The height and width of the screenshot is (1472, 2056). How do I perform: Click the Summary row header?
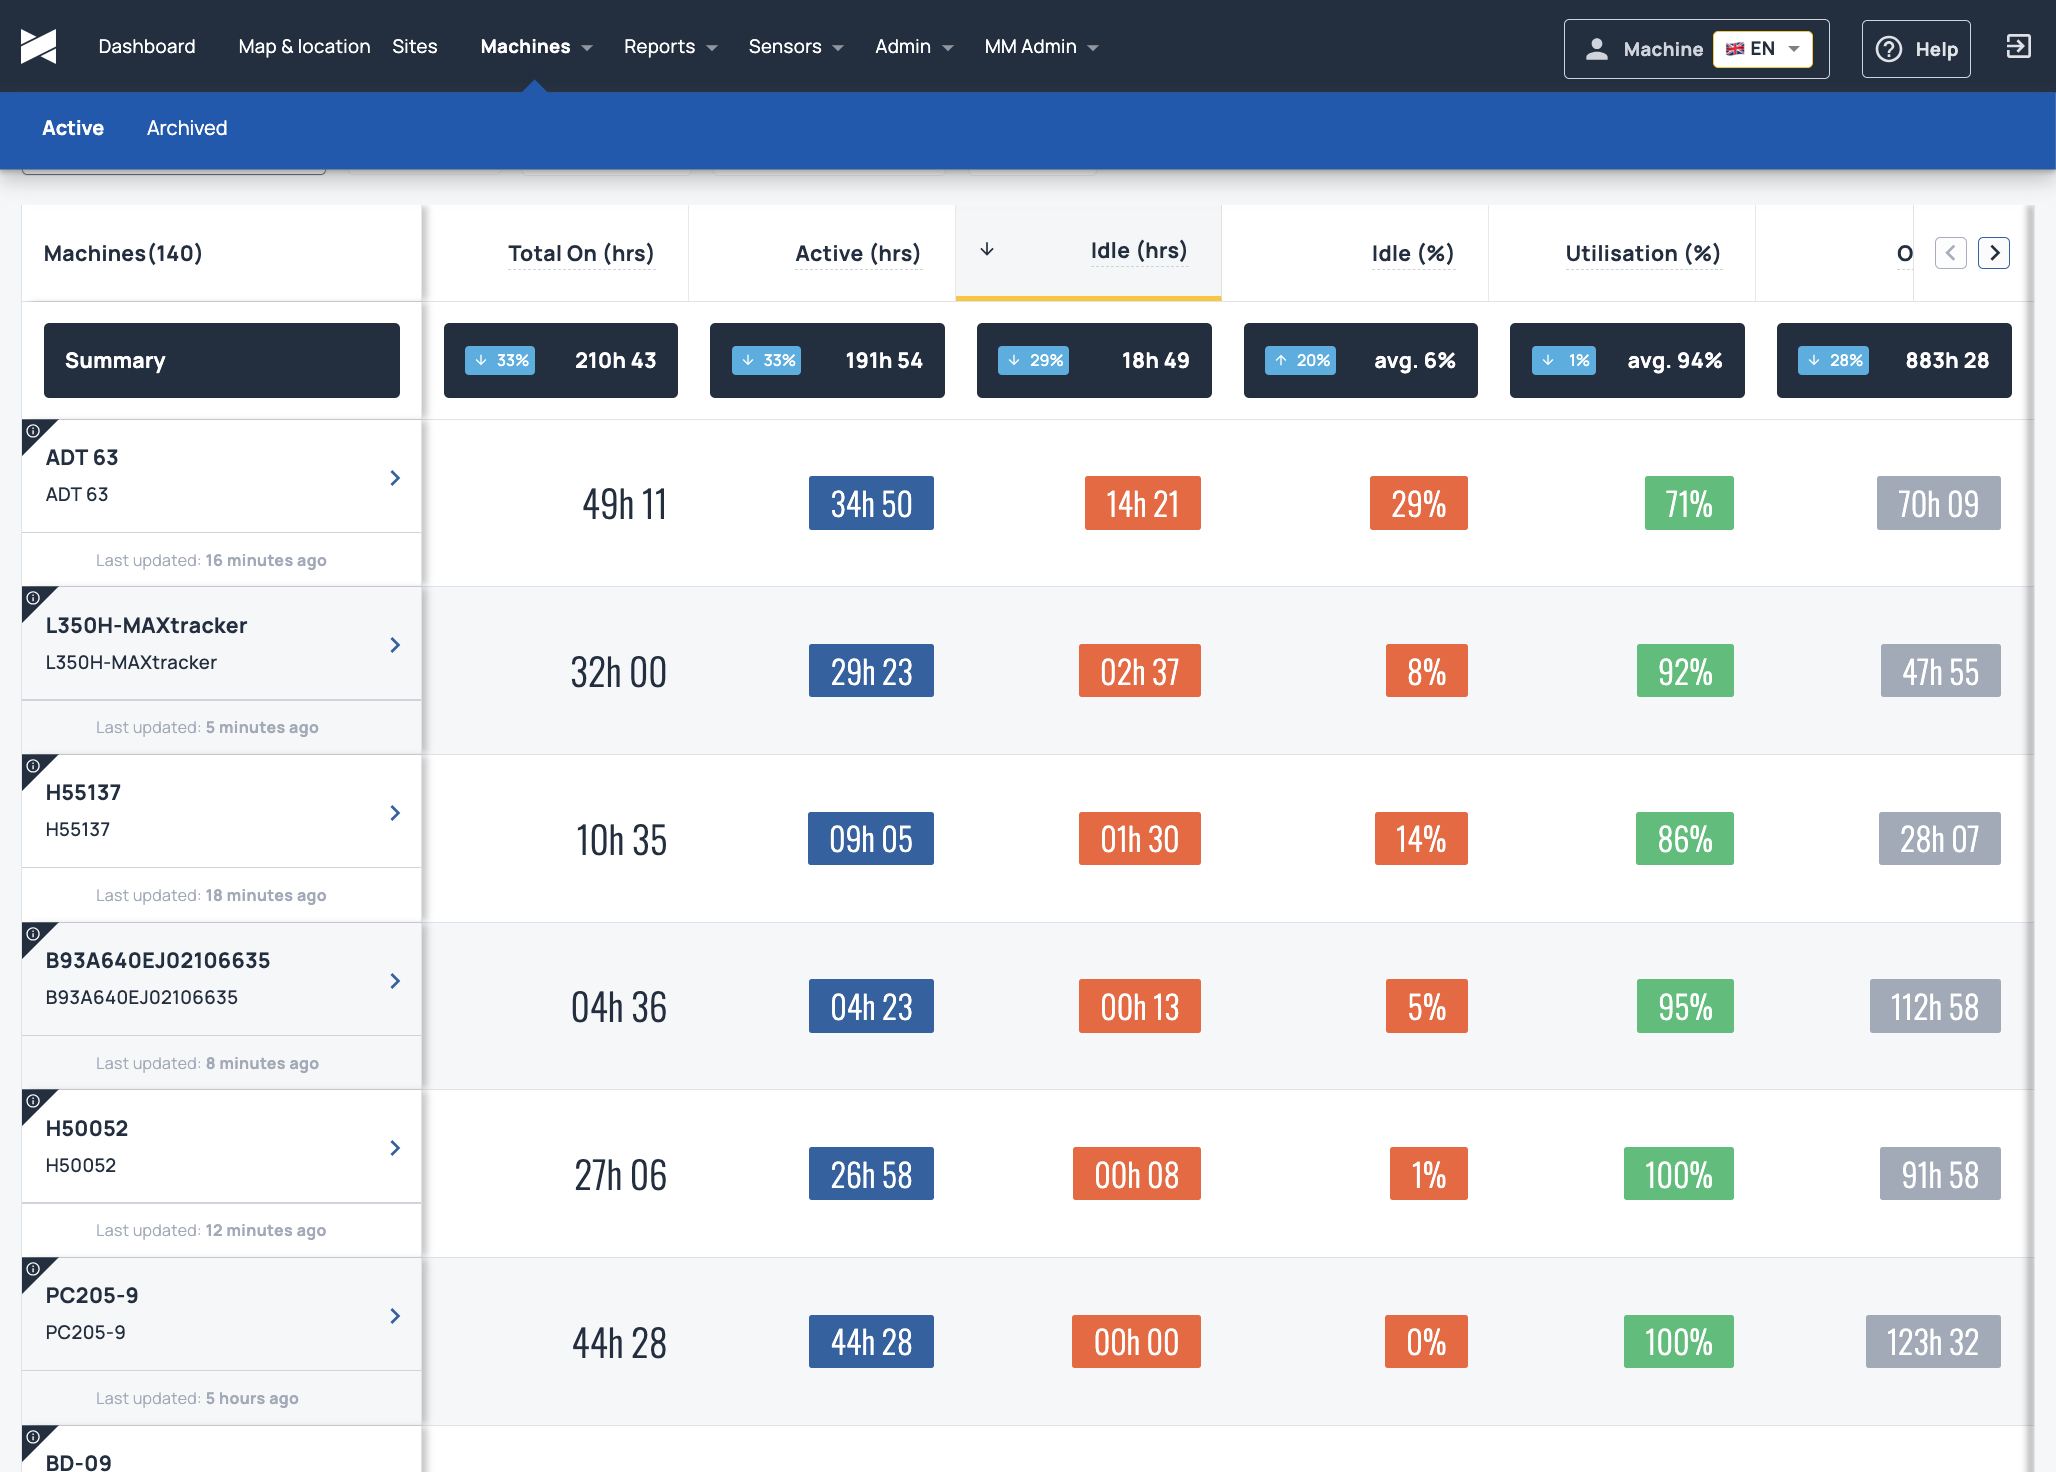click(x=222, y=360)
